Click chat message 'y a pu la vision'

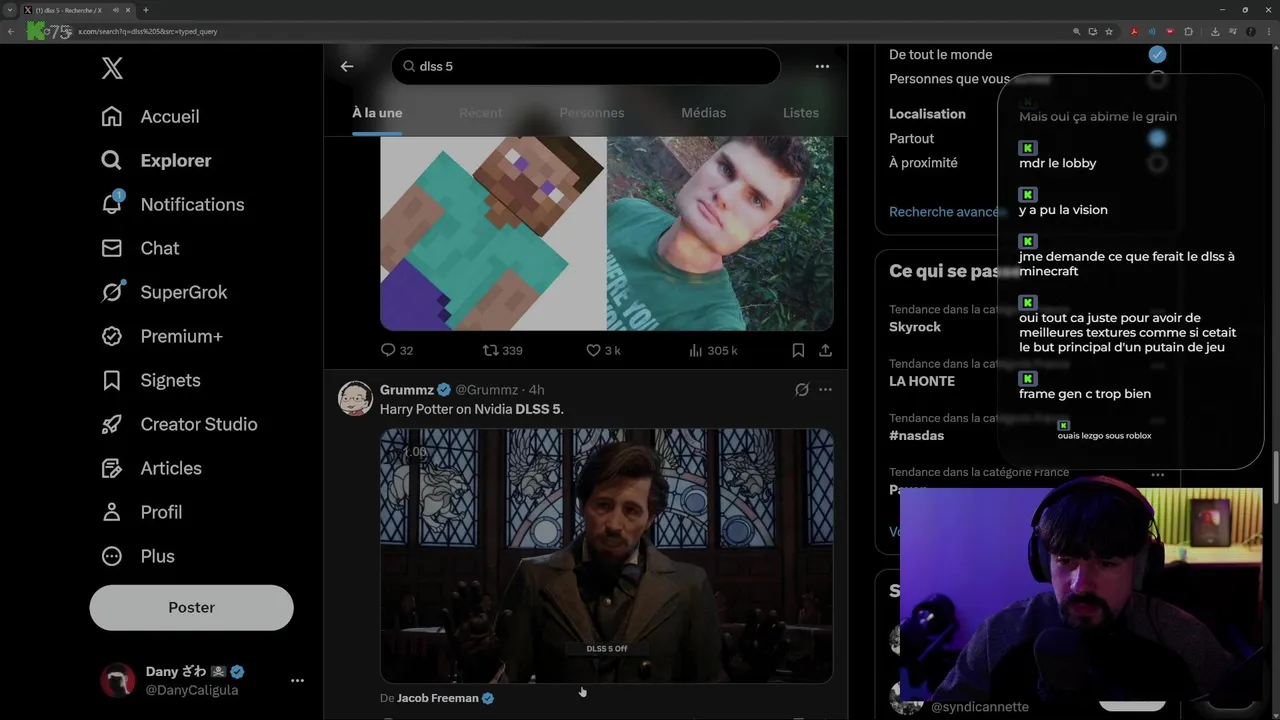click(x=1063, y=210)
